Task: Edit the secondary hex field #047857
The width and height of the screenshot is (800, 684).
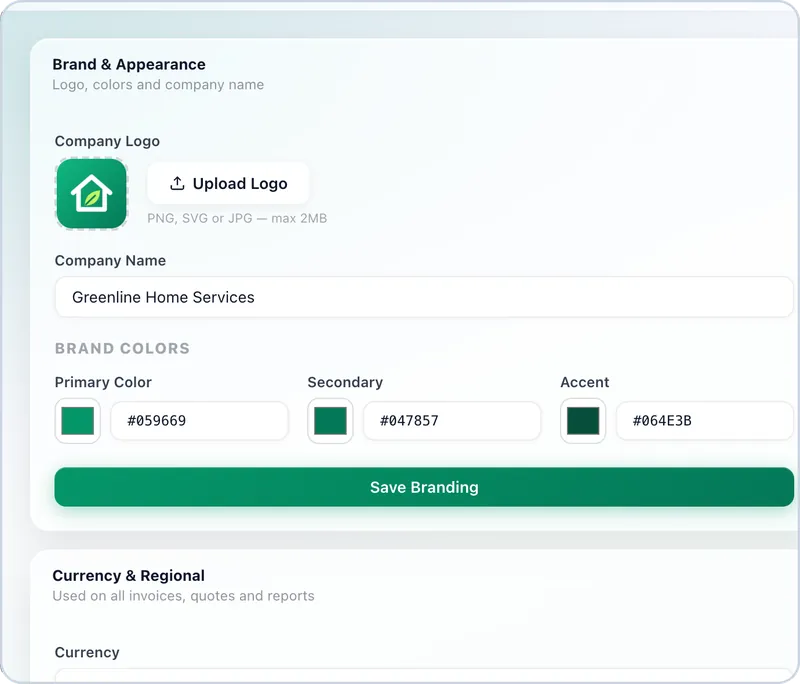Action: pos(452,421)
